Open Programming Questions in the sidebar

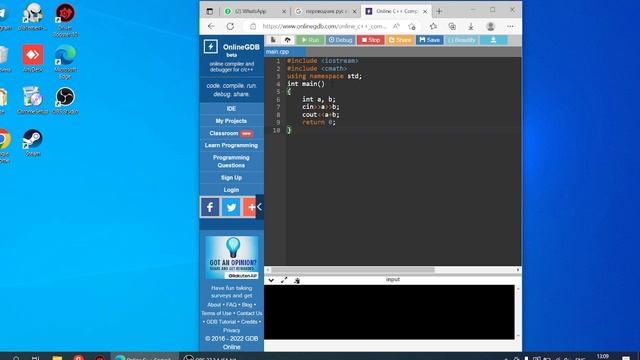coord(231,161)
